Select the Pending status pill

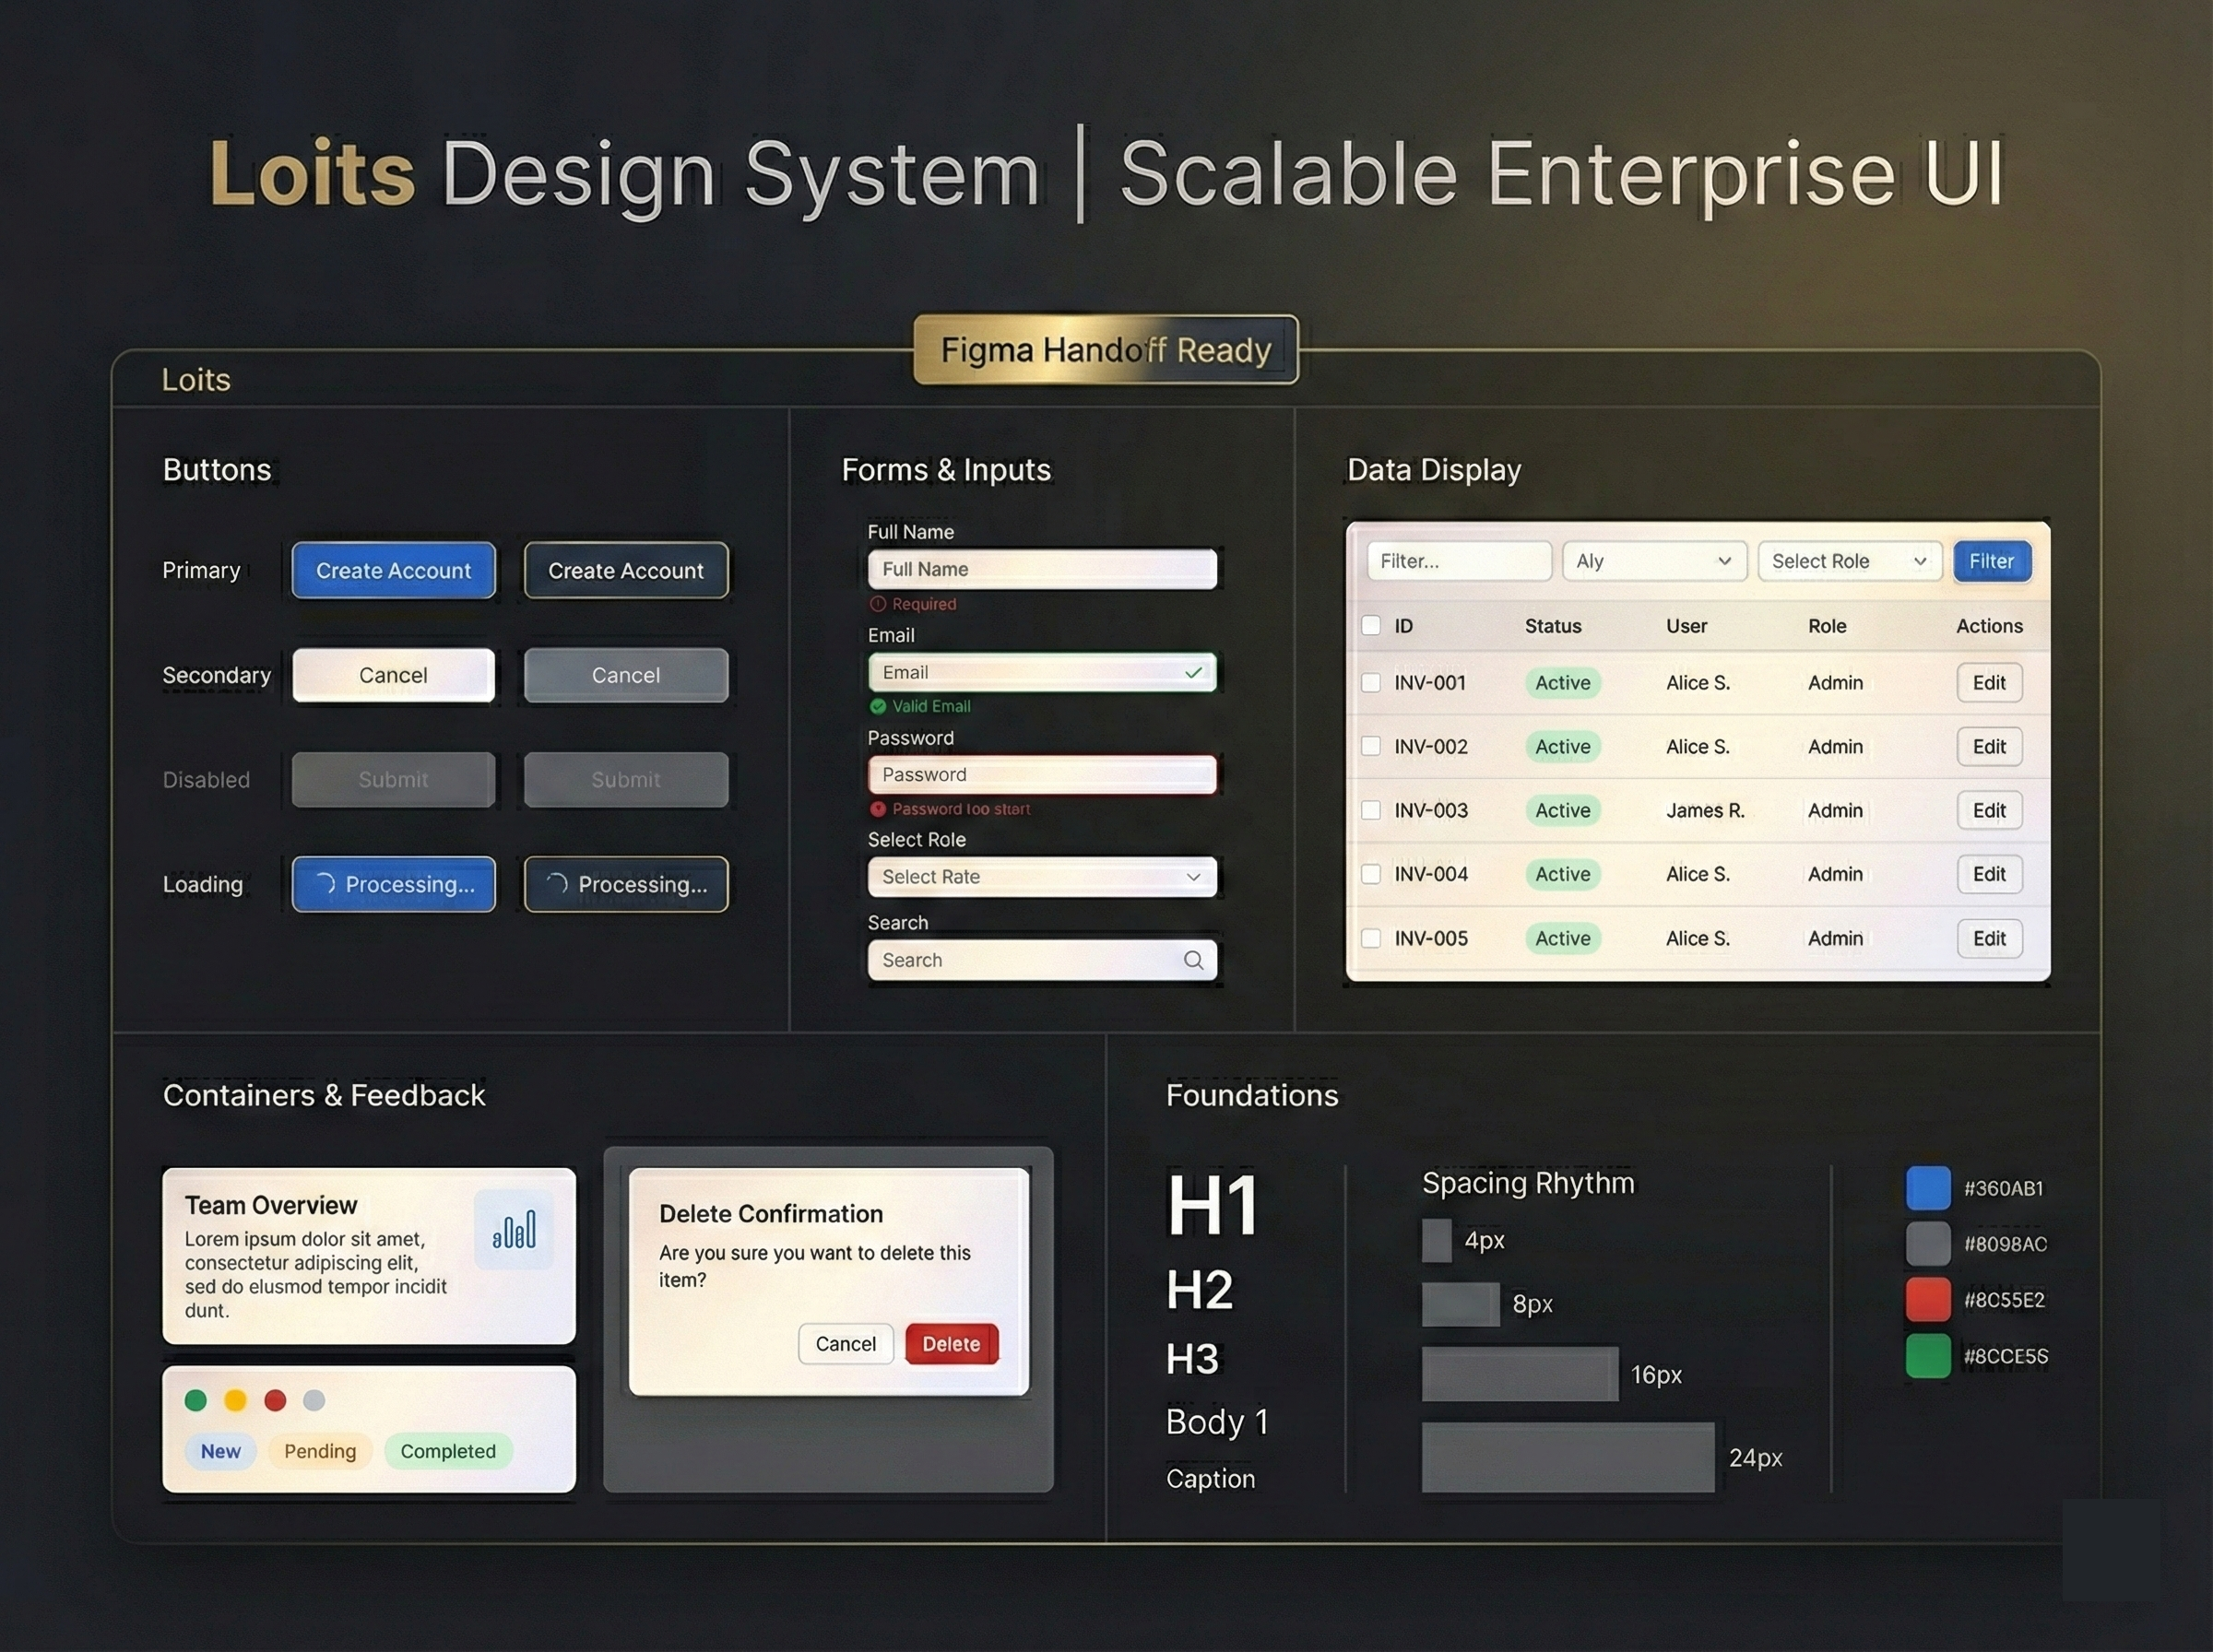[x=319, y=1451]
